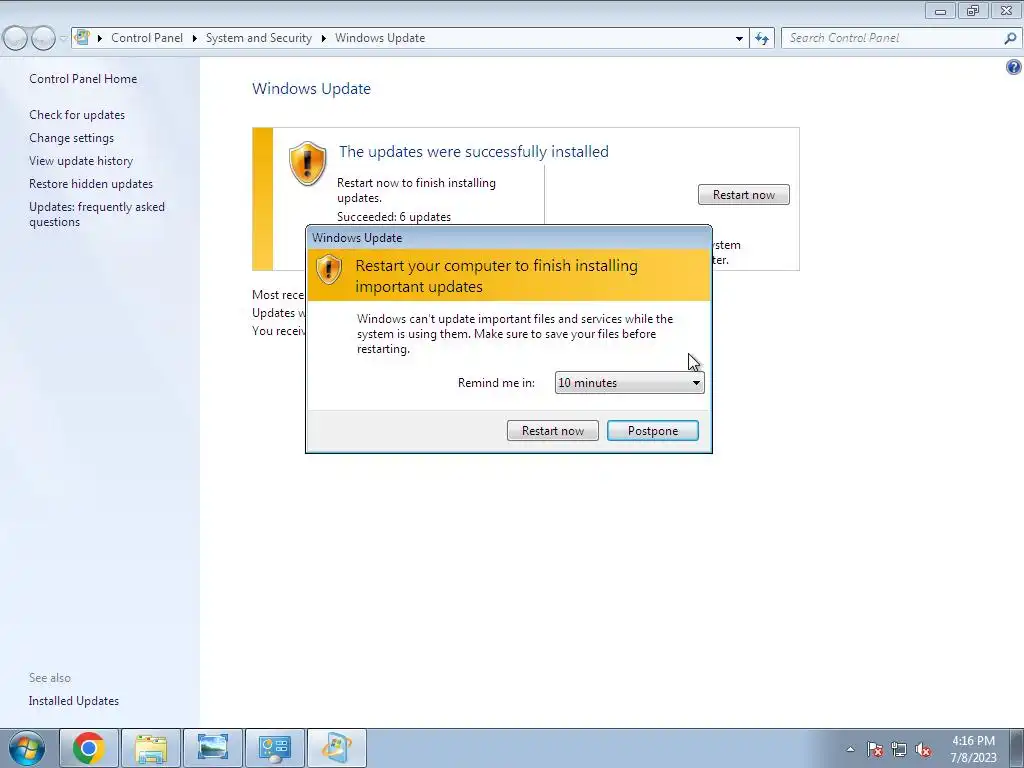Viewport: 1024px width, 768px height.
Task: Click the See also label
Action: [50, 678]
